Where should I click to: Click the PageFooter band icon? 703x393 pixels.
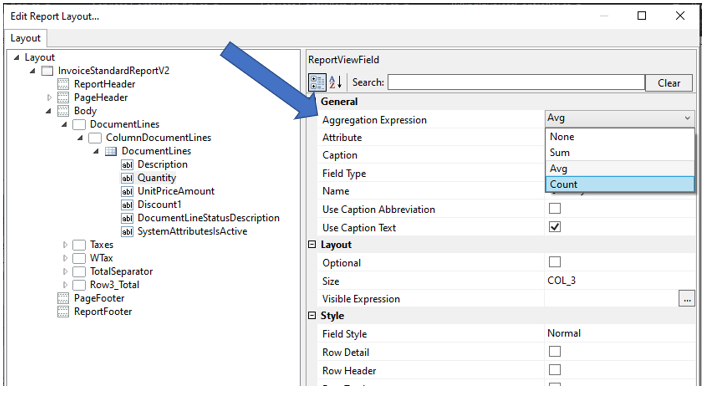pyautogui.click(x=63, y=298)
